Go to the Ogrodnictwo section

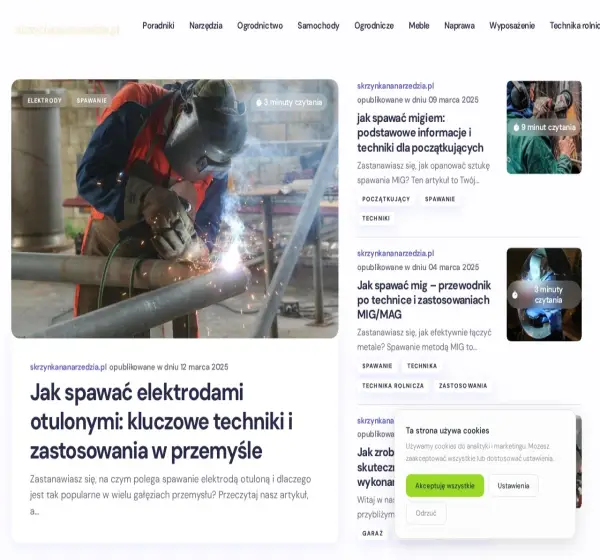coord(260,26)
